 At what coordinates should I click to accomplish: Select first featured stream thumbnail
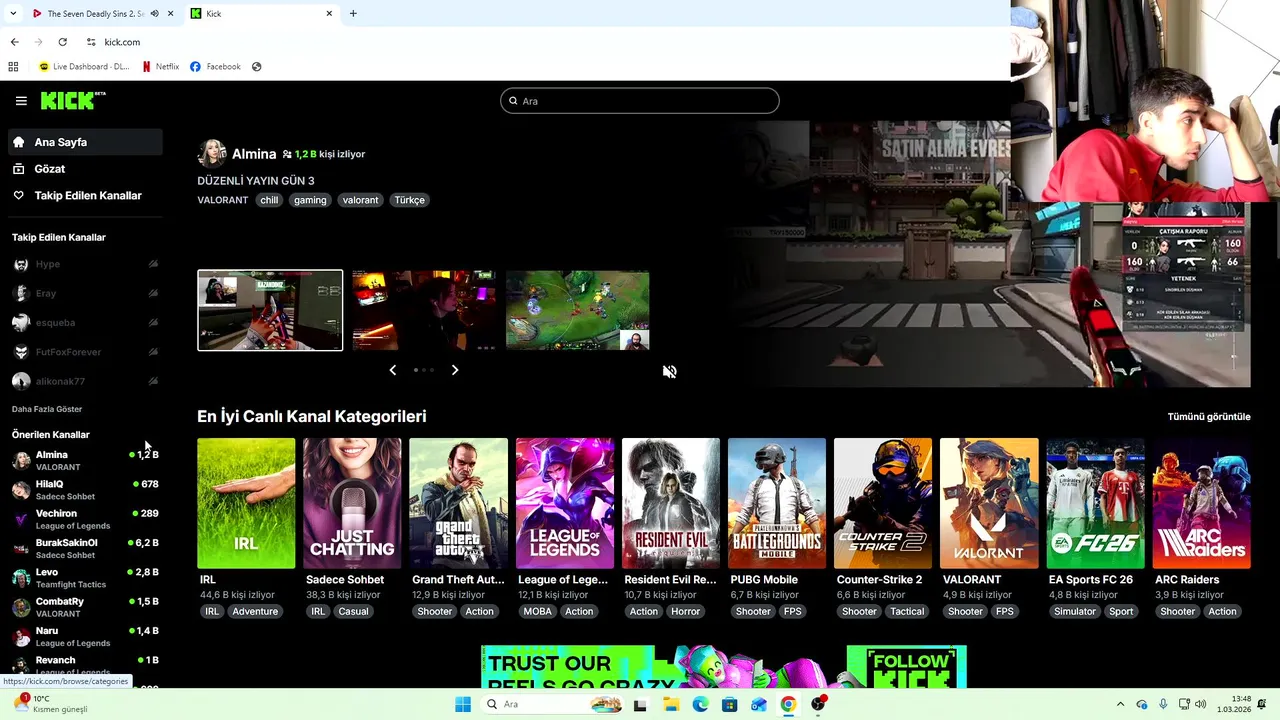(270, 310)
